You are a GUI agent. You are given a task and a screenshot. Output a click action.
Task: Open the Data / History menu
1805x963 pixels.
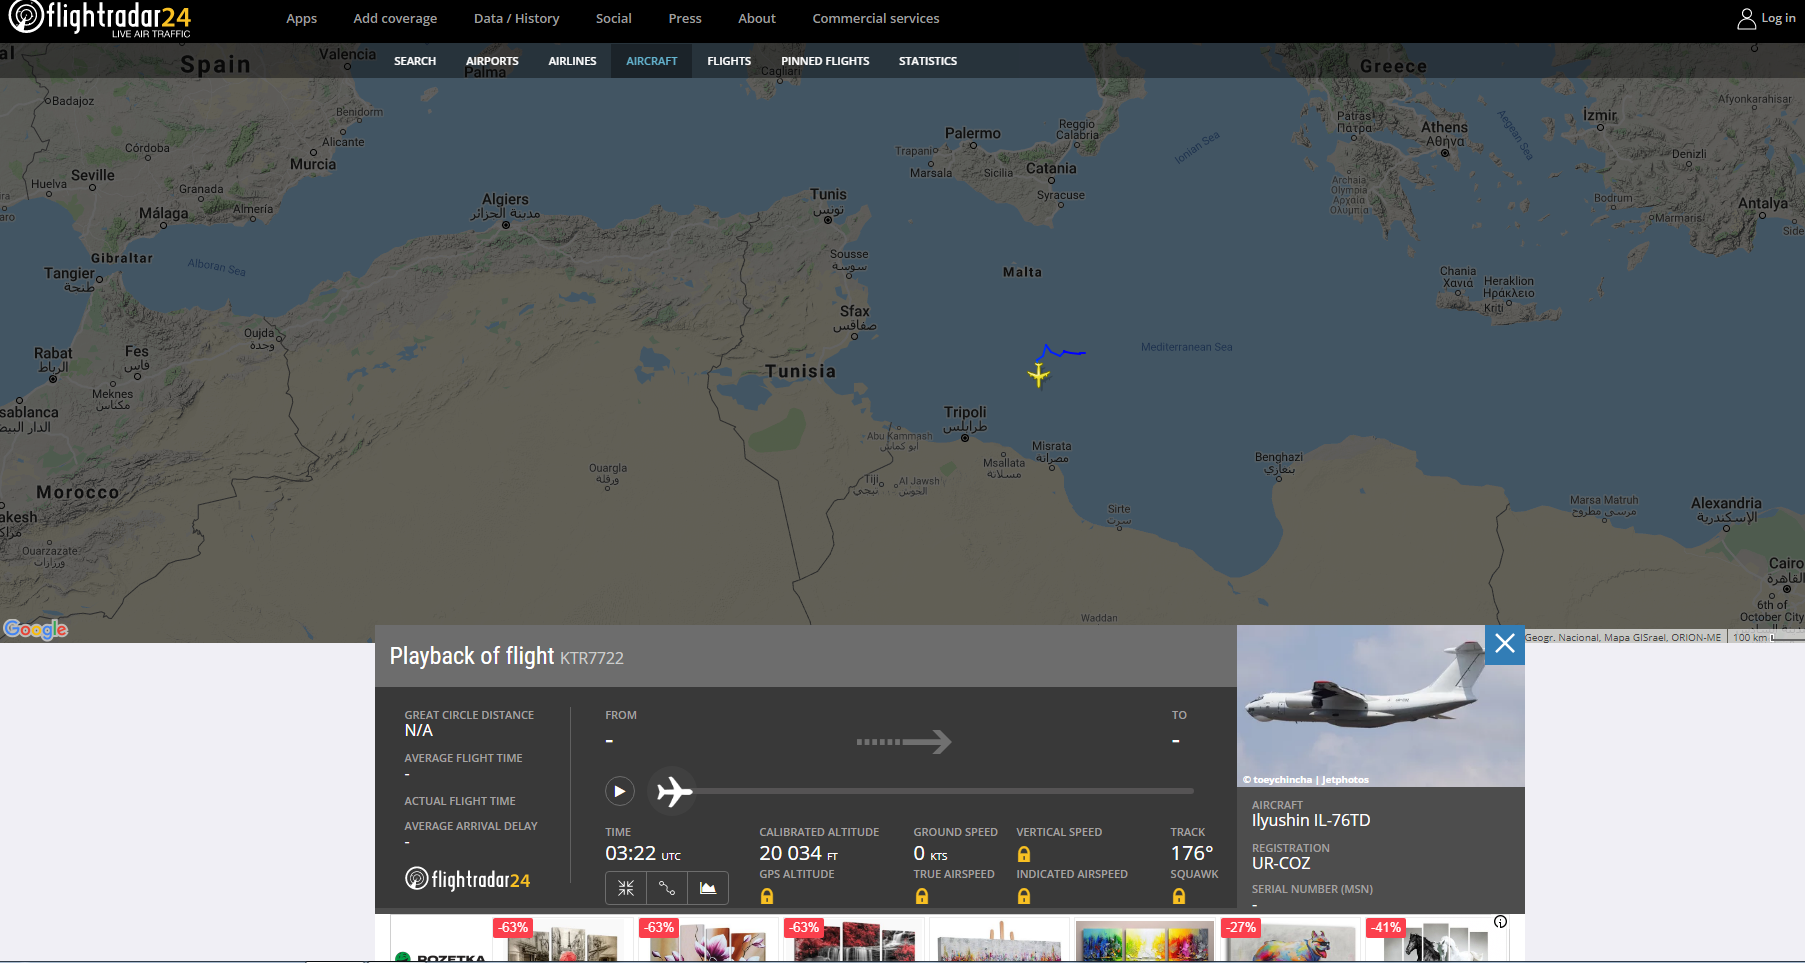click(516, 19)
